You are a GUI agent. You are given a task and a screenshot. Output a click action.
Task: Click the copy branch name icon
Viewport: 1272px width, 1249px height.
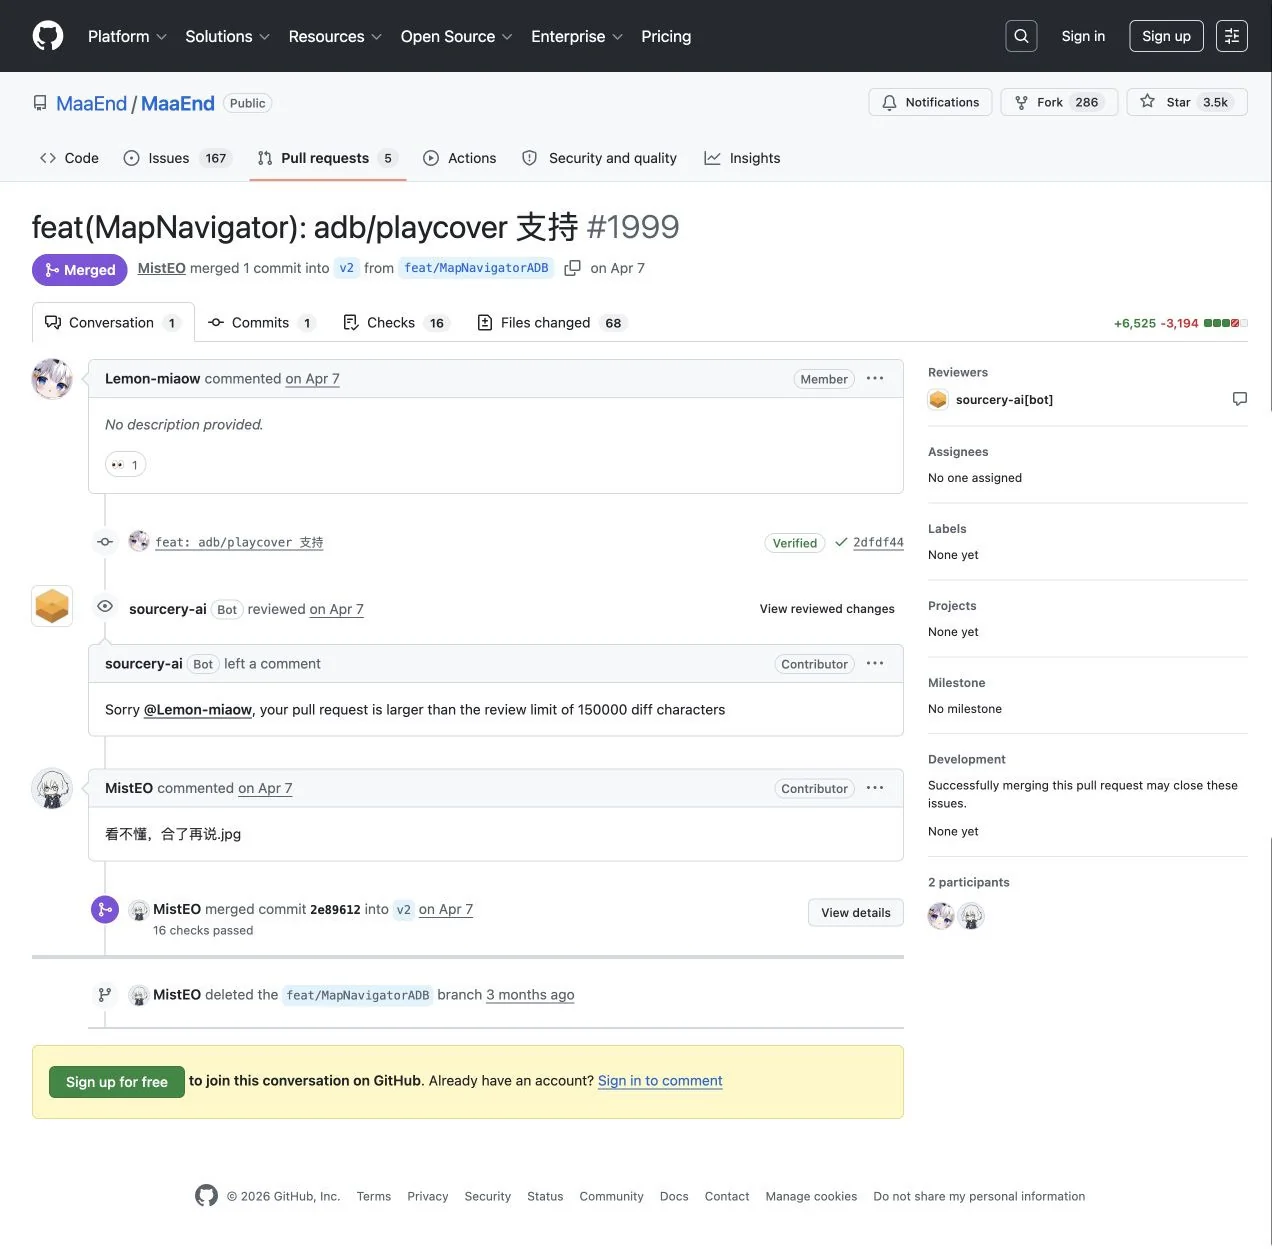[x=572, y=268]
